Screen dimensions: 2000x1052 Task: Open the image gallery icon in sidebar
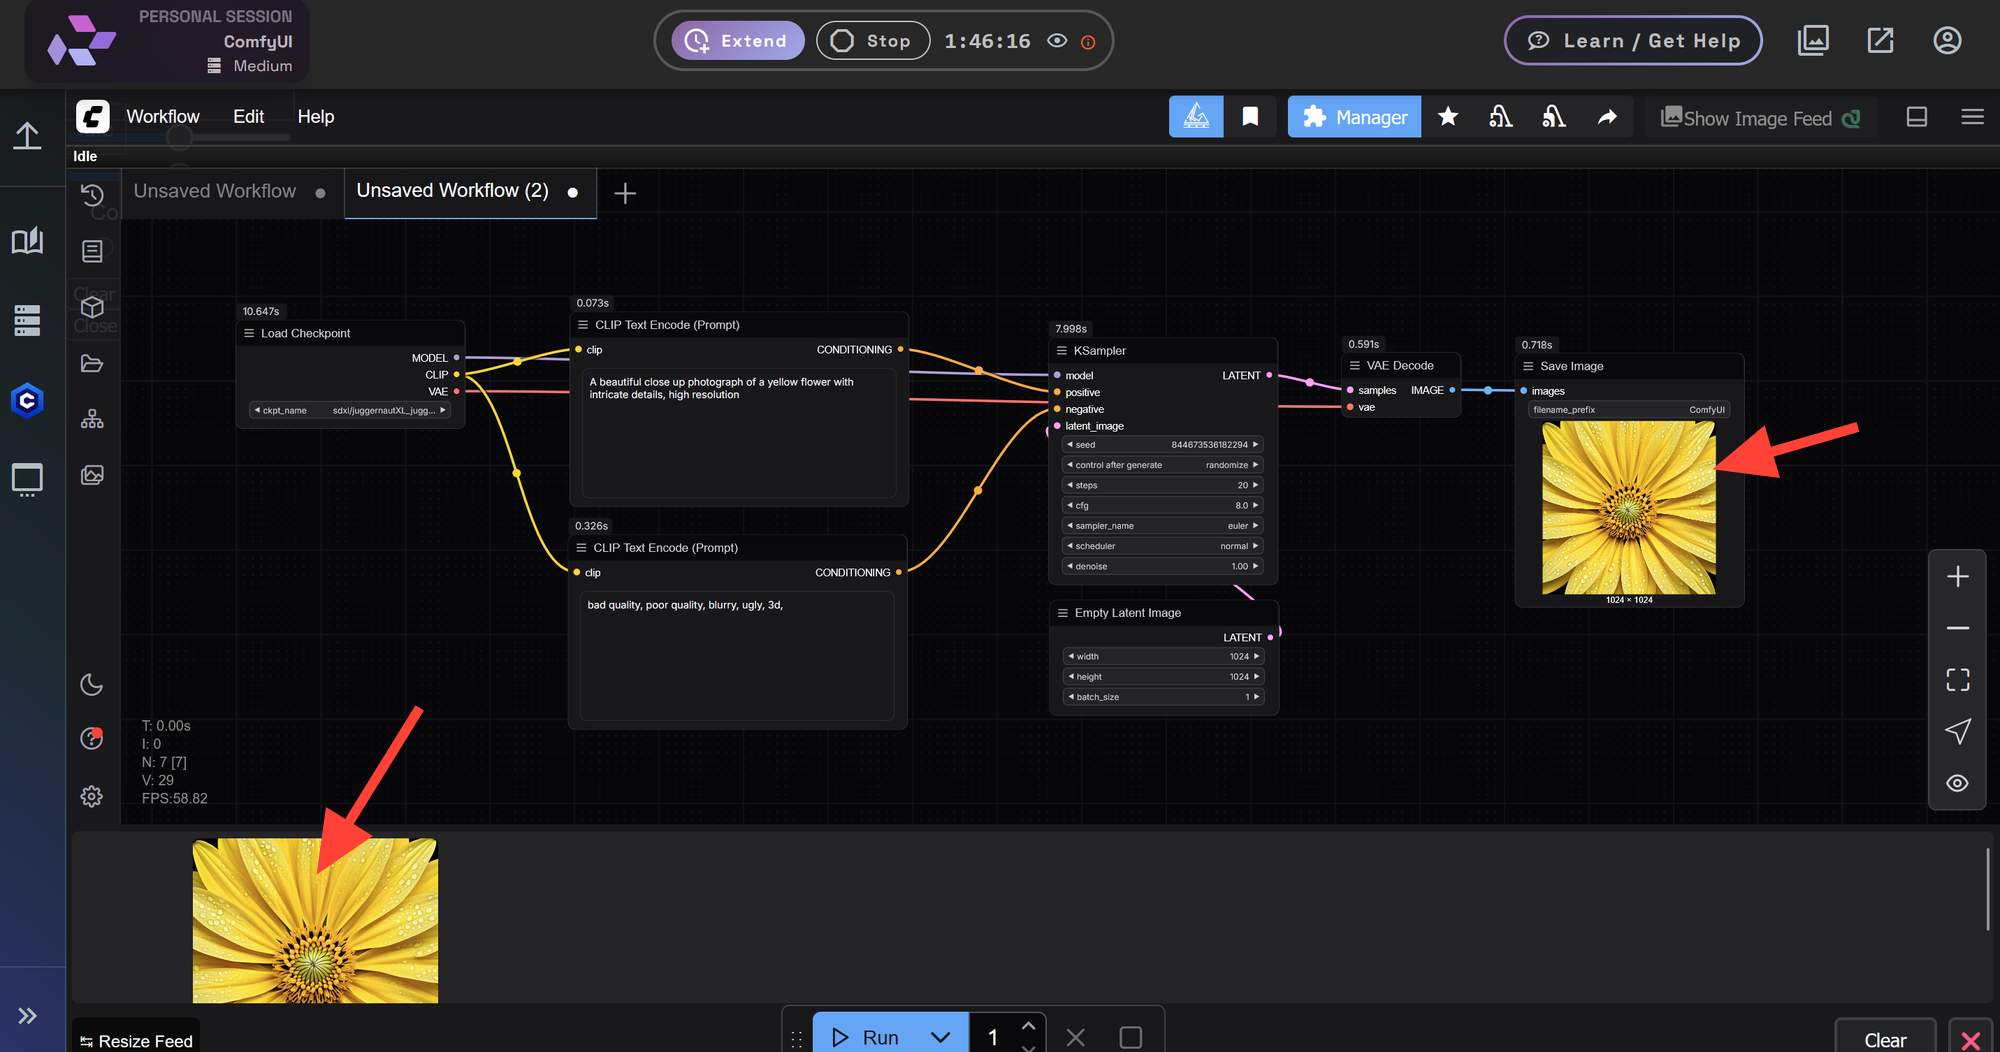tap(92, 475)
